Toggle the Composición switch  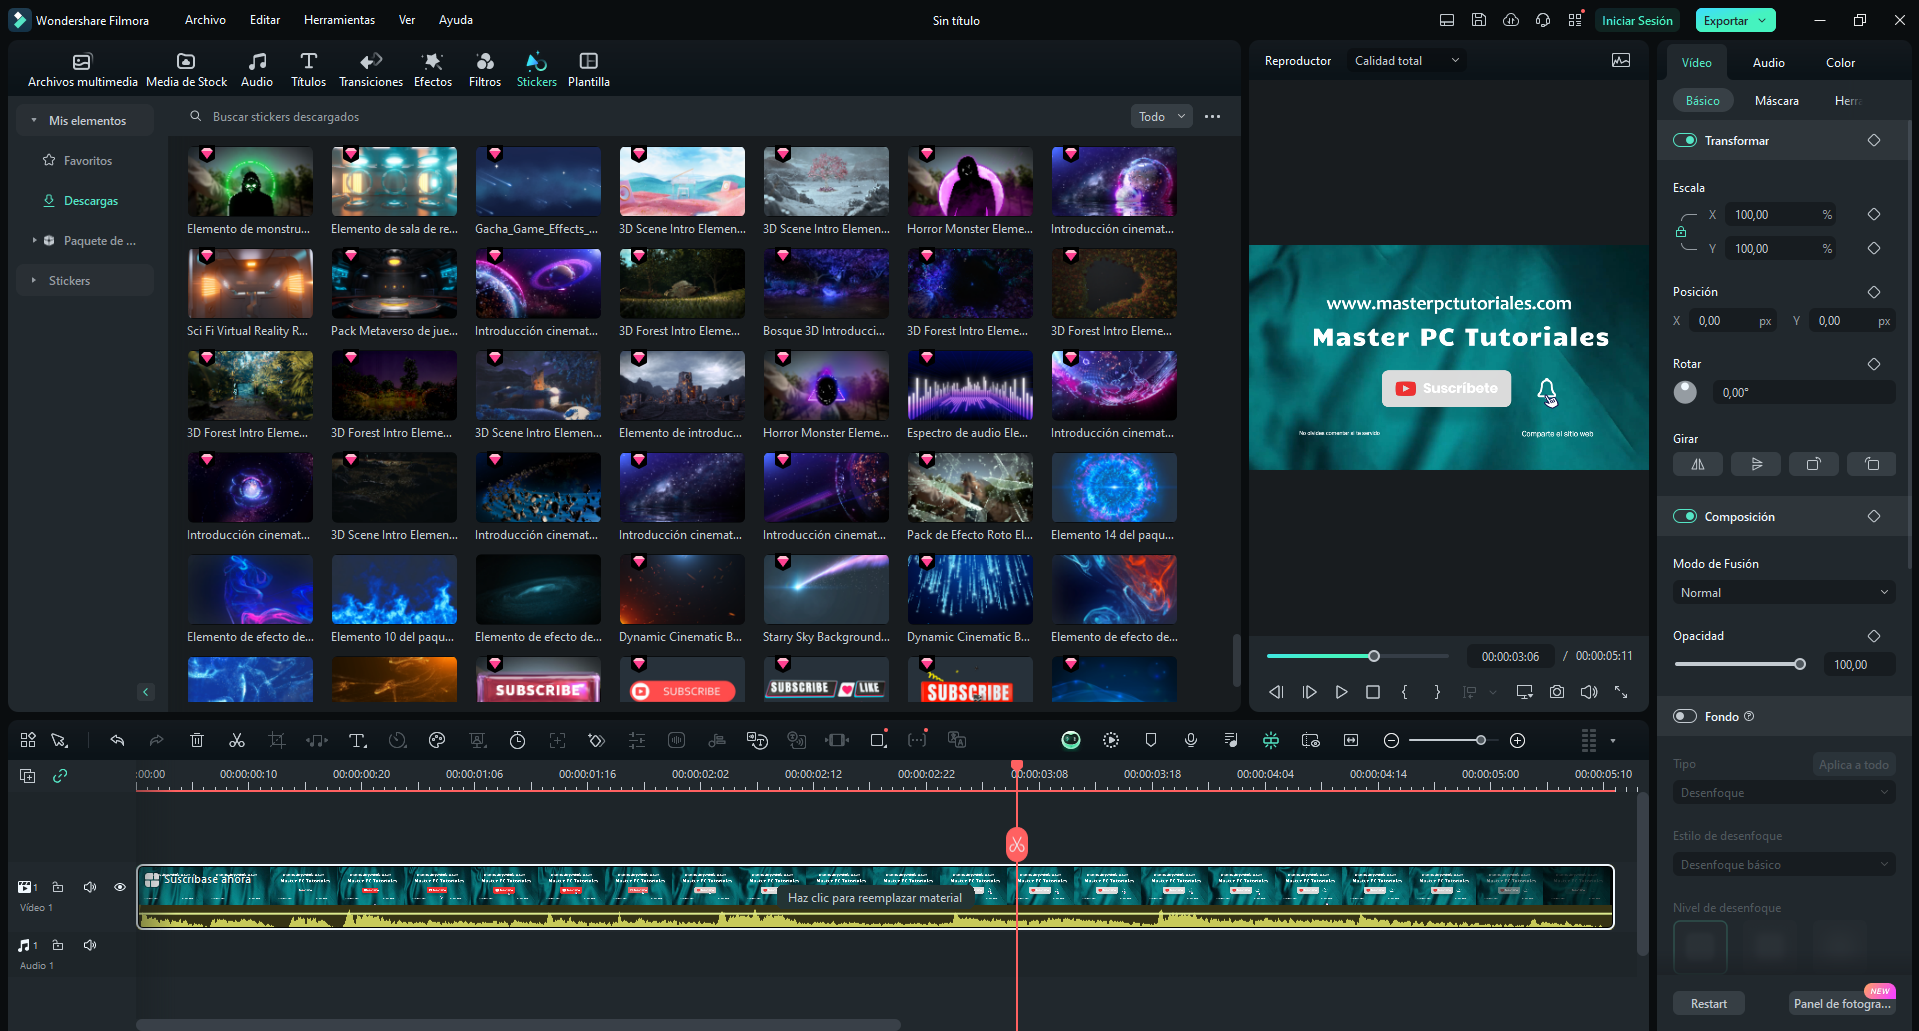point(1685,516)
